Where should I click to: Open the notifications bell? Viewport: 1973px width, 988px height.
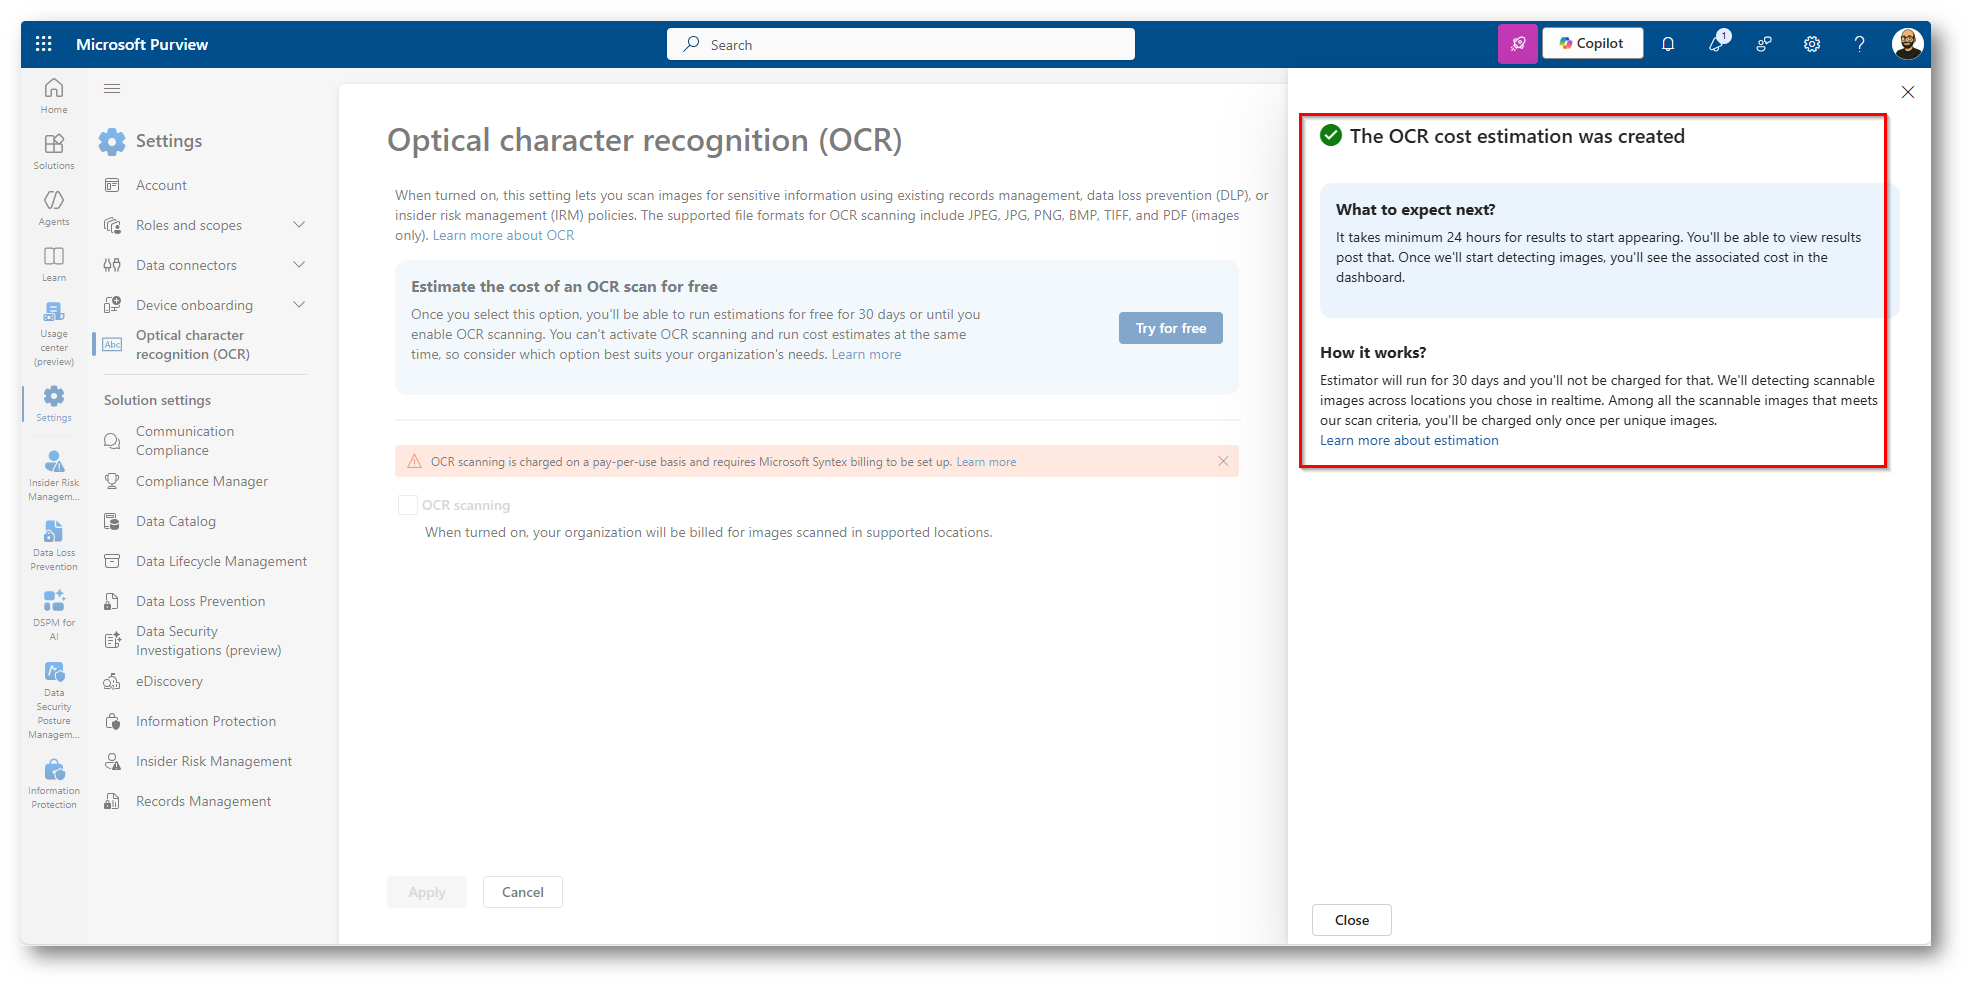[x=1668, y=44]
